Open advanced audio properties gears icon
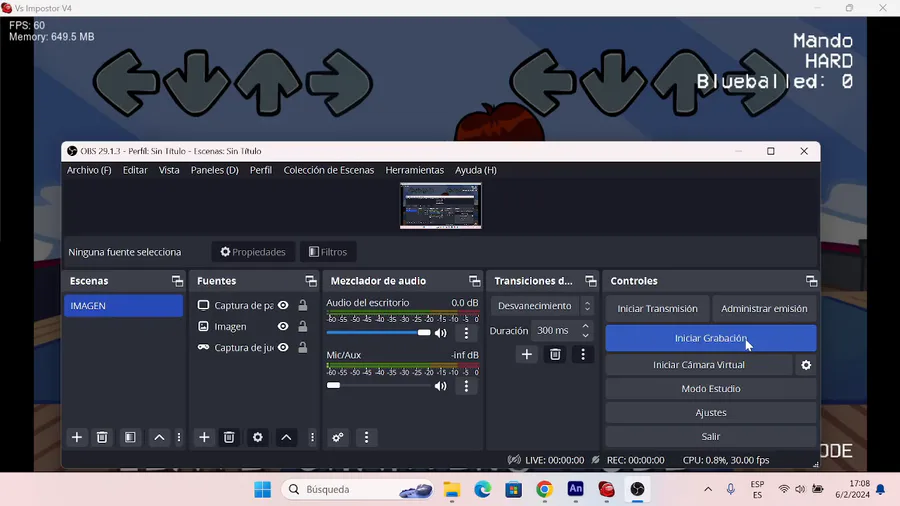 pyautogui.click(x=338, y=437)
